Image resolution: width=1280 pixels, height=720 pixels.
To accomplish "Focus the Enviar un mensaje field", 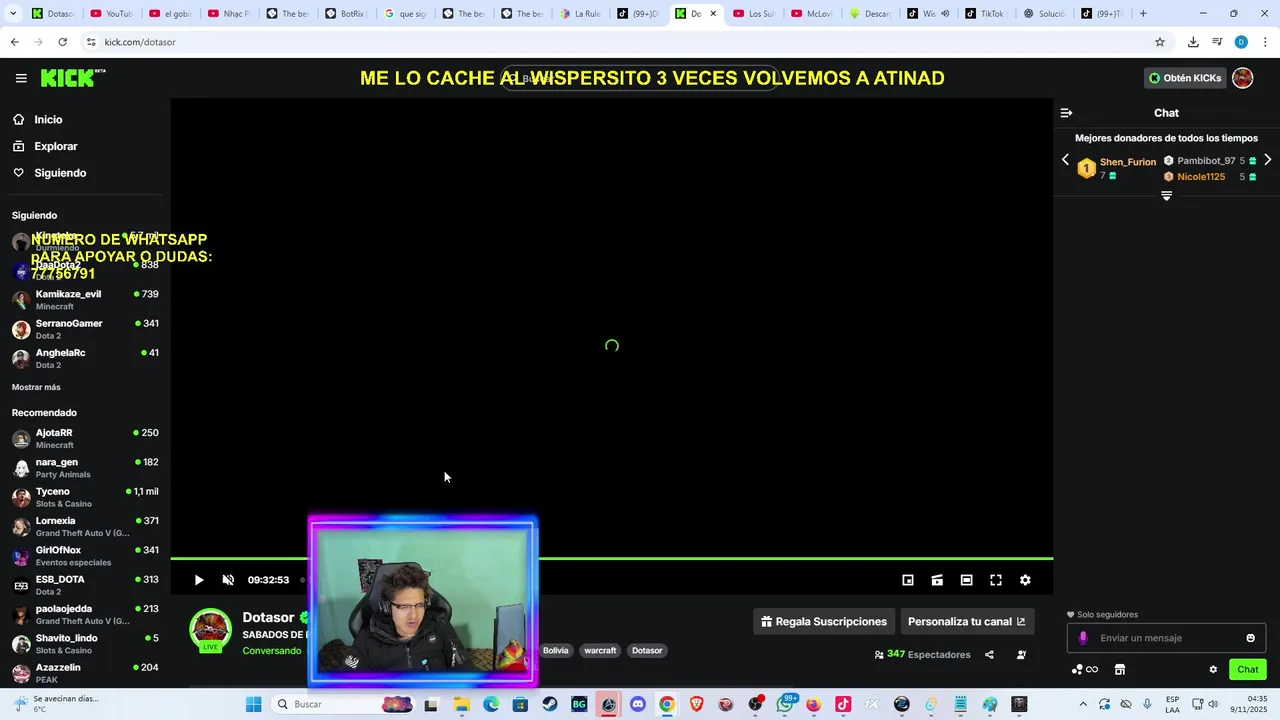I will 1166,638.
